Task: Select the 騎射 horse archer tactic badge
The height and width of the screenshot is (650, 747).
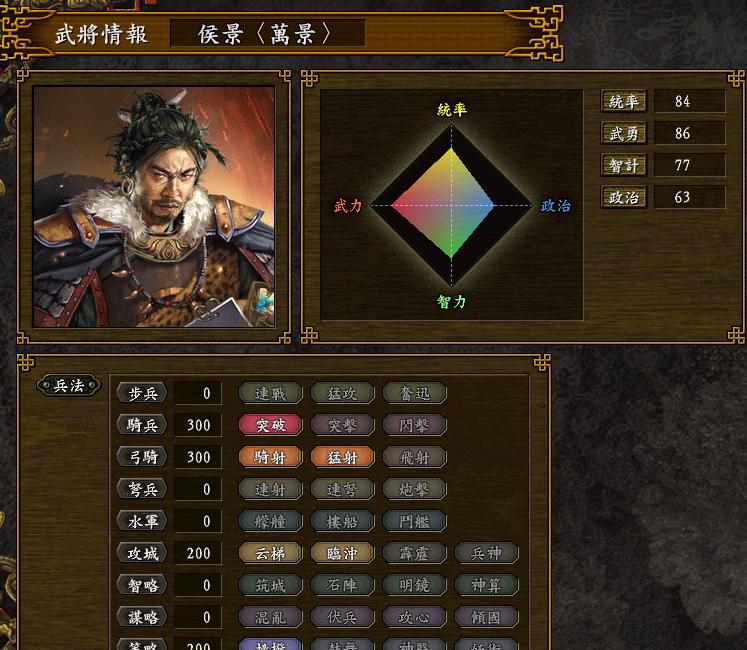Action: (270, 457)
